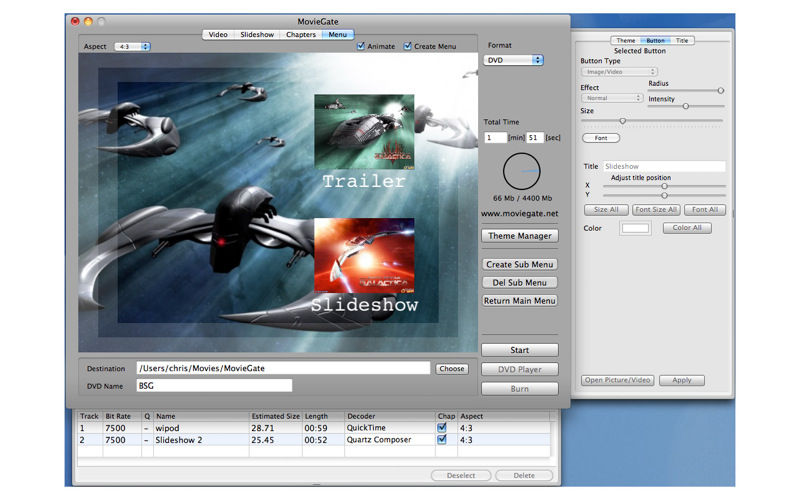Click the Start button
This screenshot has height=500, width=800.
tap(520, 350)
